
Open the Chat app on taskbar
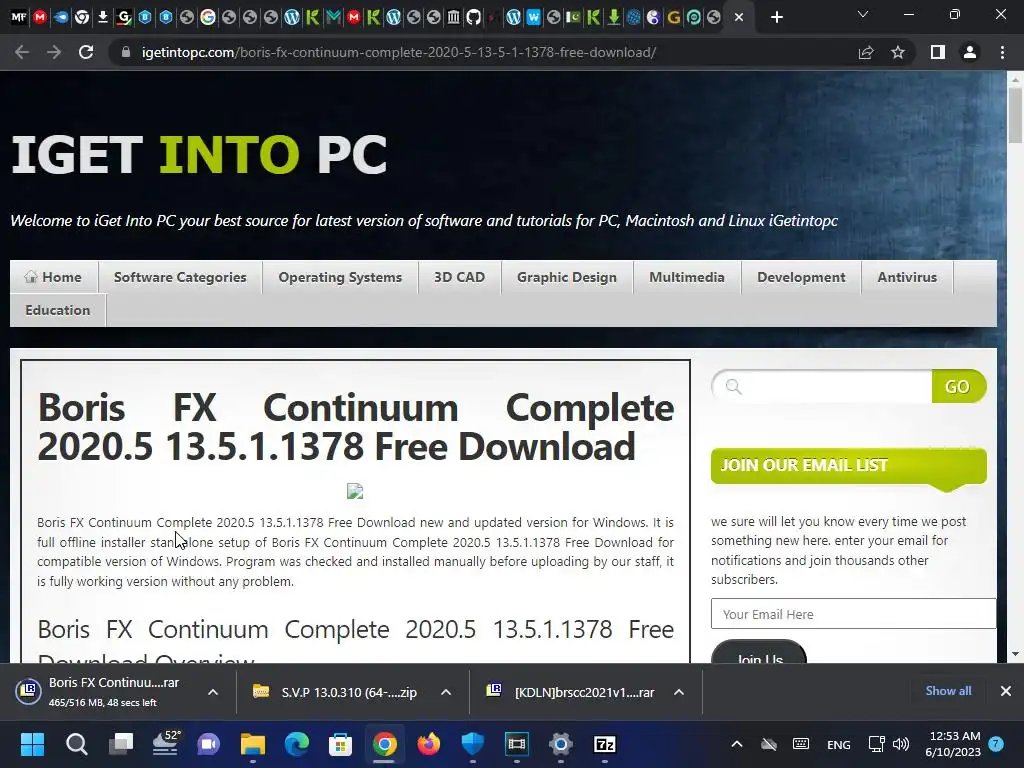tap(208, 744)
